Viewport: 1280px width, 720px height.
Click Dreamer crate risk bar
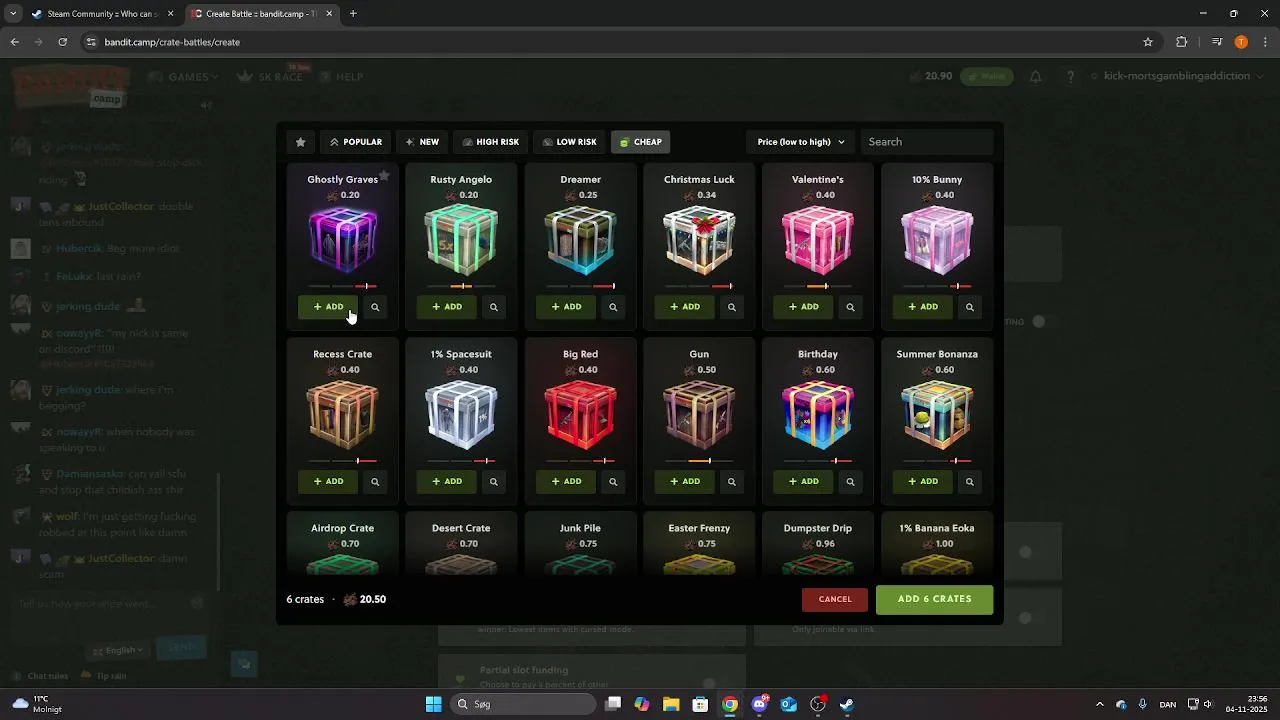(580, 286)
